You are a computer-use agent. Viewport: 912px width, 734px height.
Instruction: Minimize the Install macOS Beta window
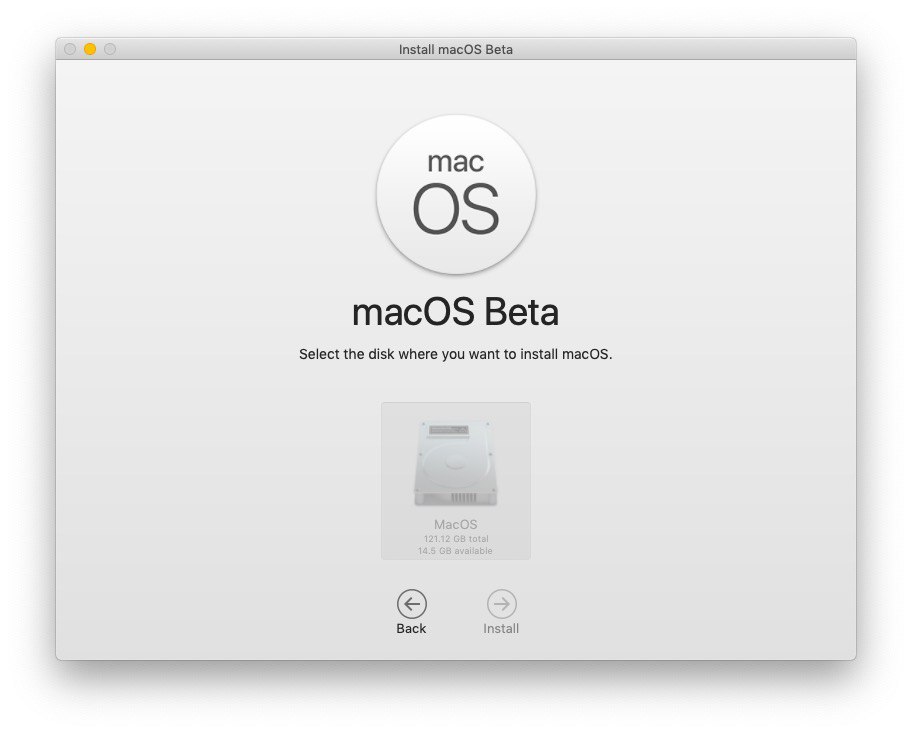90,49
